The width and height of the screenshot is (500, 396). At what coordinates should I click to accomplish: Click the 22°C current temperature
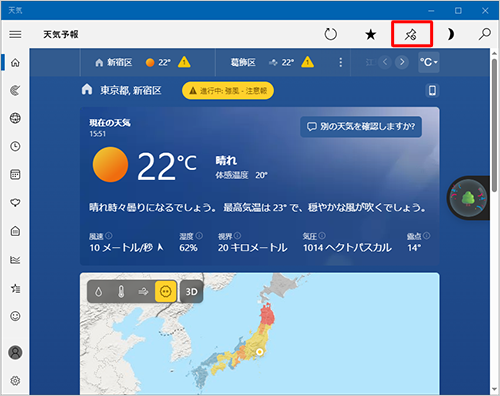[166, 166]
